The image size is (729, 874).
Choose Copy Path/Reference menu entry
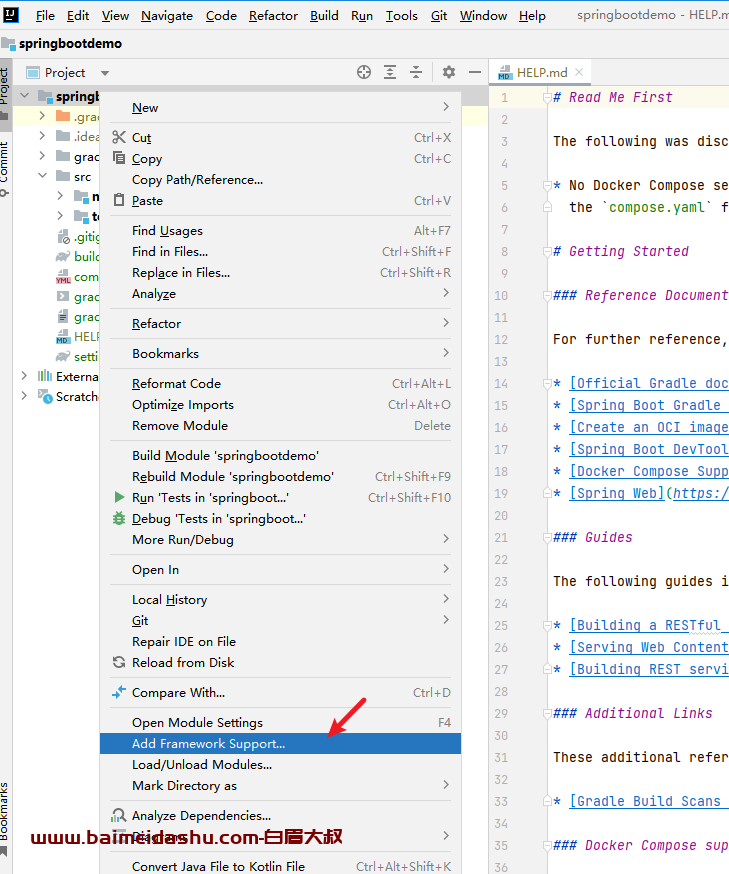(280, 179)
